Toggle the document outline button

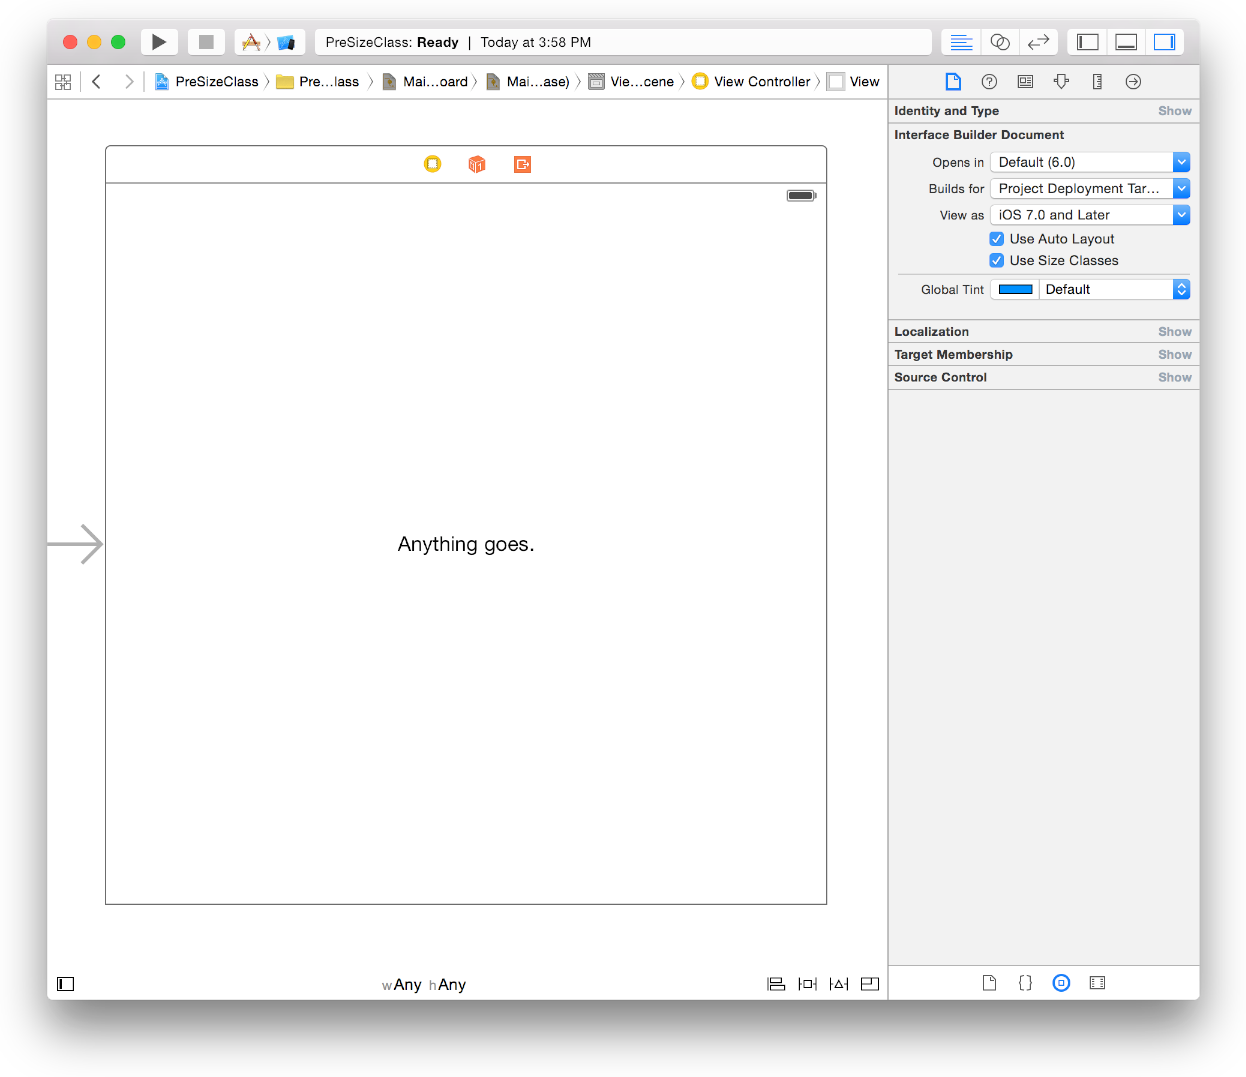click(66, 984)
